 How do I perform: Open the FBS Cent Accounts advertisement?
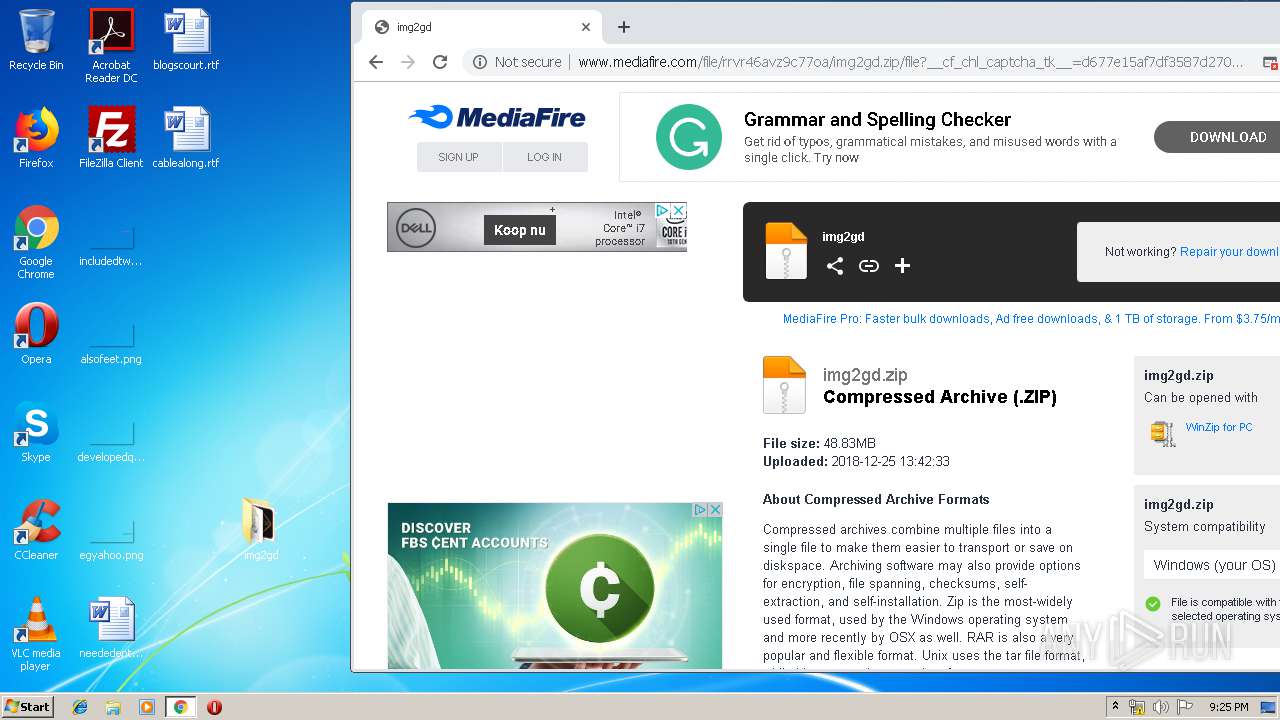pyautogui.click(x=554, y=586)
